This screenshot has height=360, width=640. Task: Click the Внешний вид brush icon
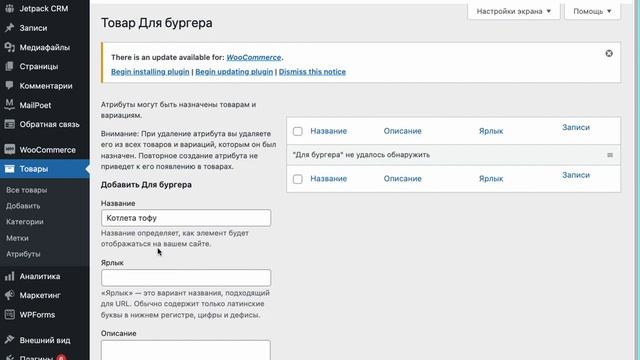9,340
